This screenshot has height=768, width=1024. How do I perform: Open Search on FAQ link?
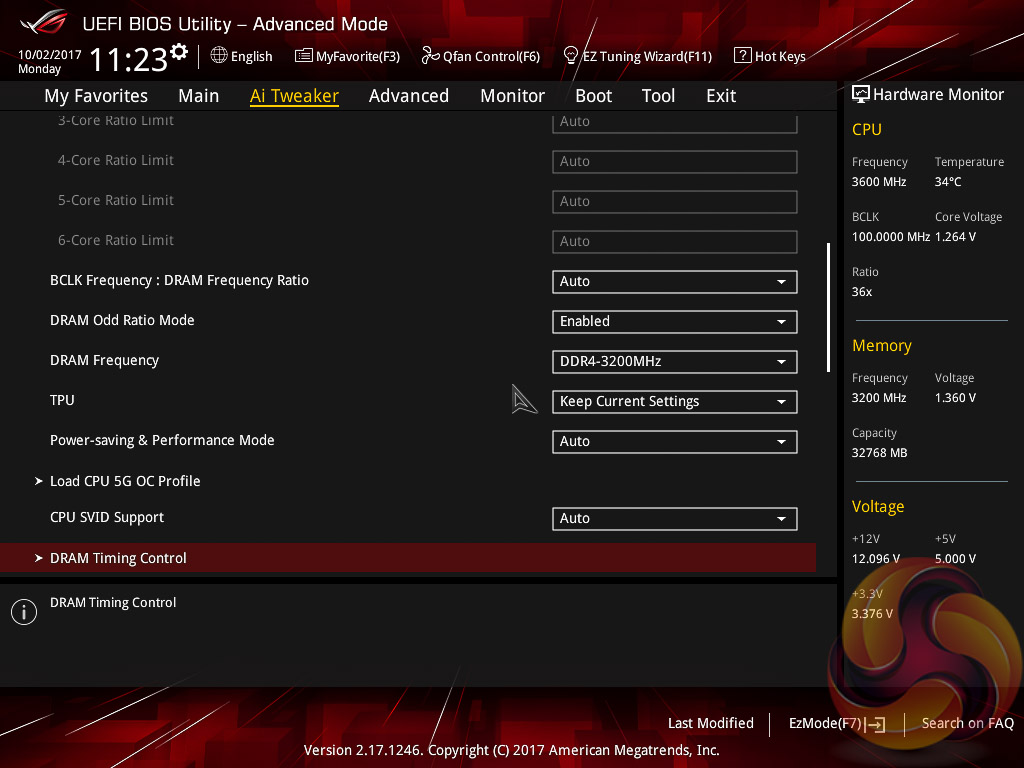(967, 723)
